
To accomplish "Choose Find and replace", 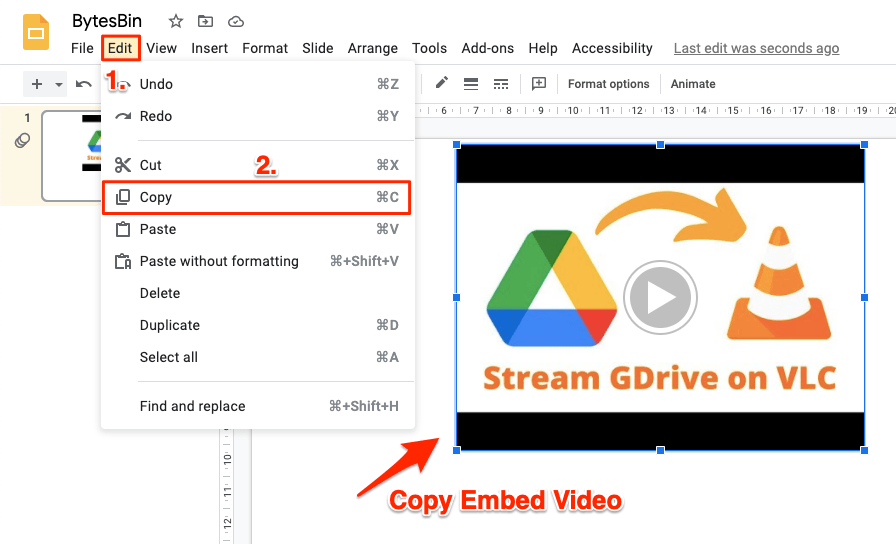I will point(258,406).
